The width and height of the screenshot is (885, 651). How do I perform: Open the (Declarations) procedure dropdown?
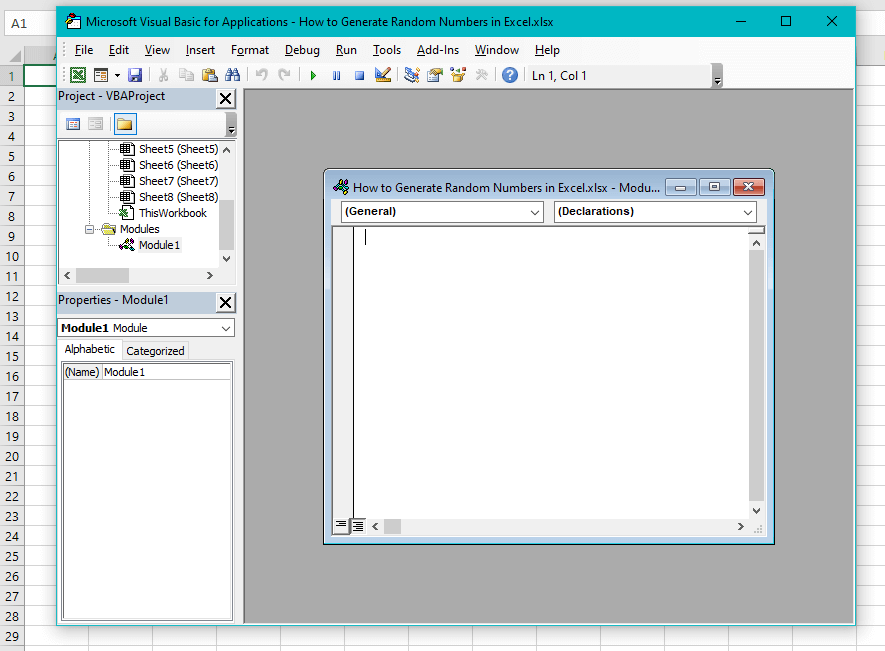pyautogui.click(x=748, y=212)
